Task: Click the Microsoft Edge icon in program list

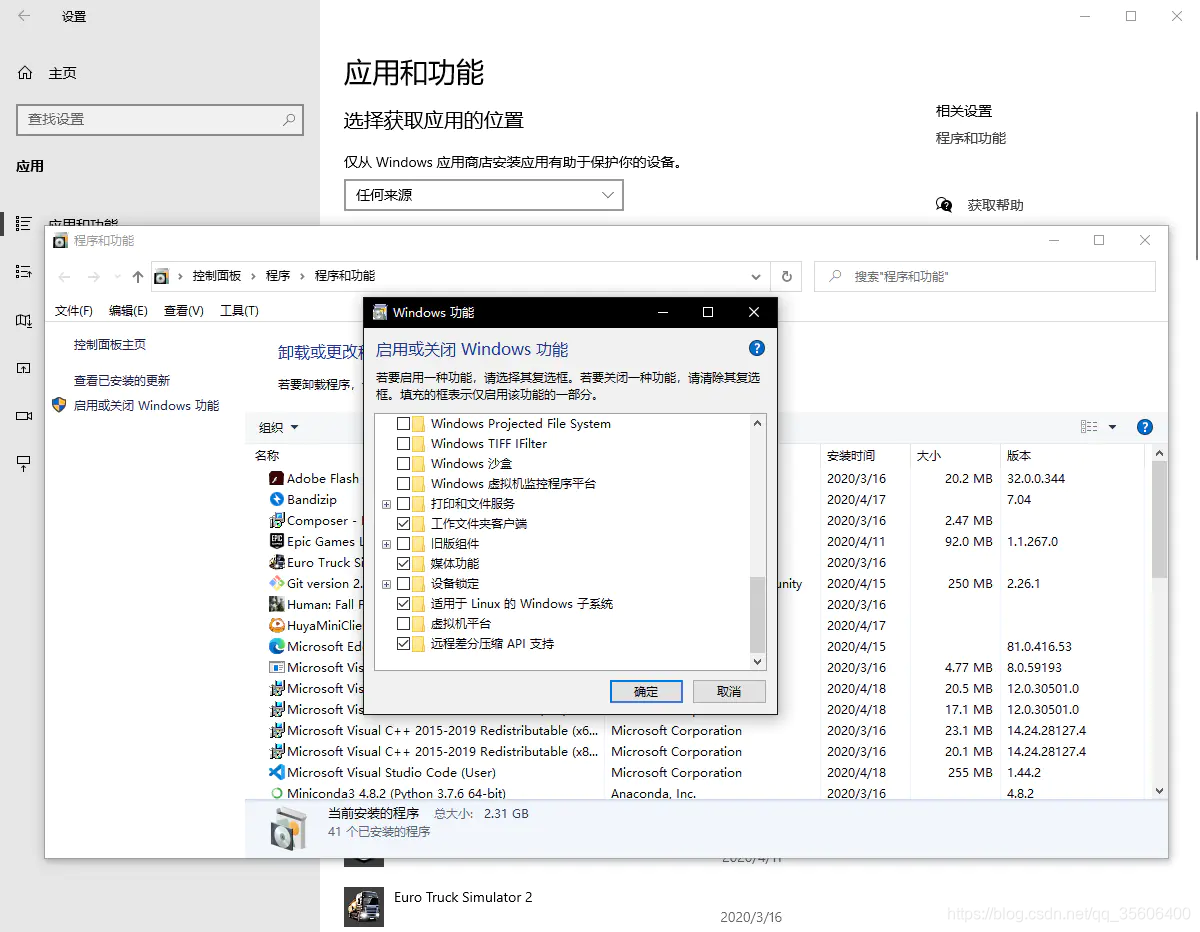Action: (x=276, y=646)
